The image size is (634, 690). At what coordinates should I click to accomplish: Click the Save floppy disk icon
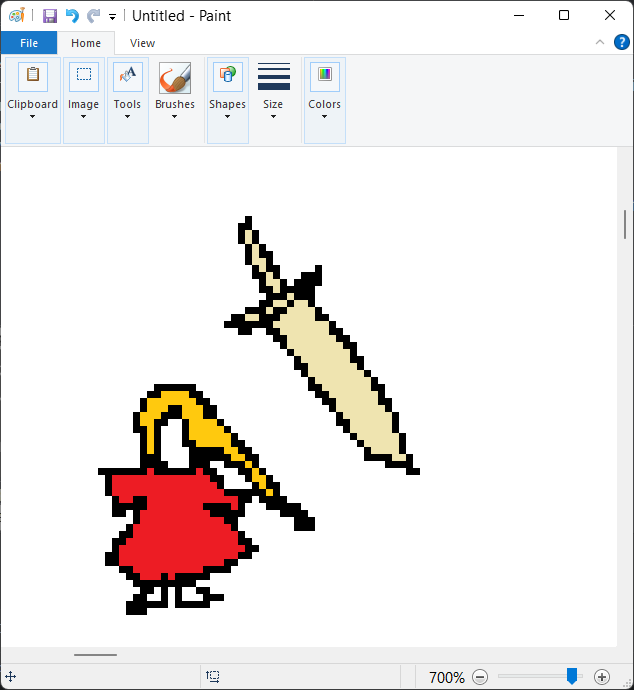click(50, 16)
